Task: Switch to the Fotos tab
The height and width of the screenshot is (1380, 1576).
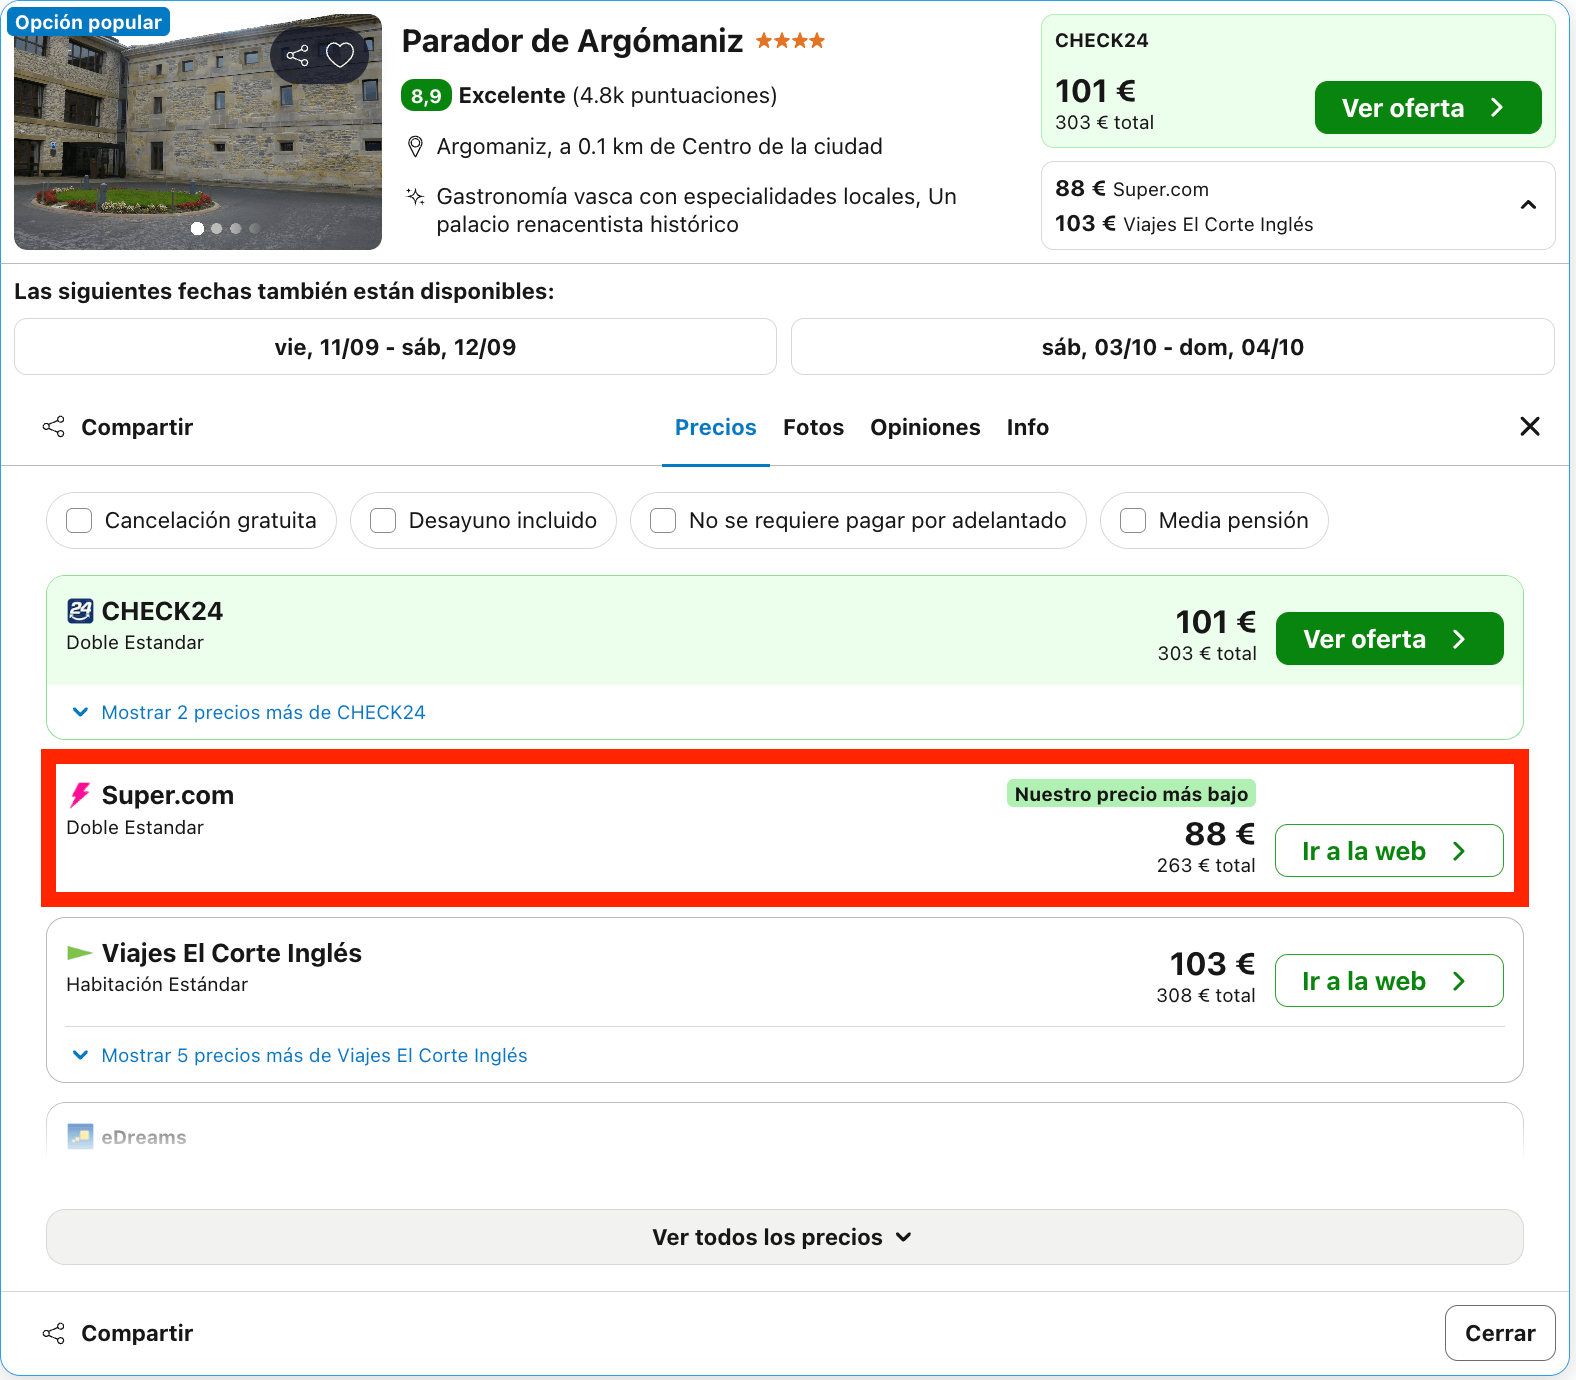Action: pyautogui.click(x=814, y=427)
